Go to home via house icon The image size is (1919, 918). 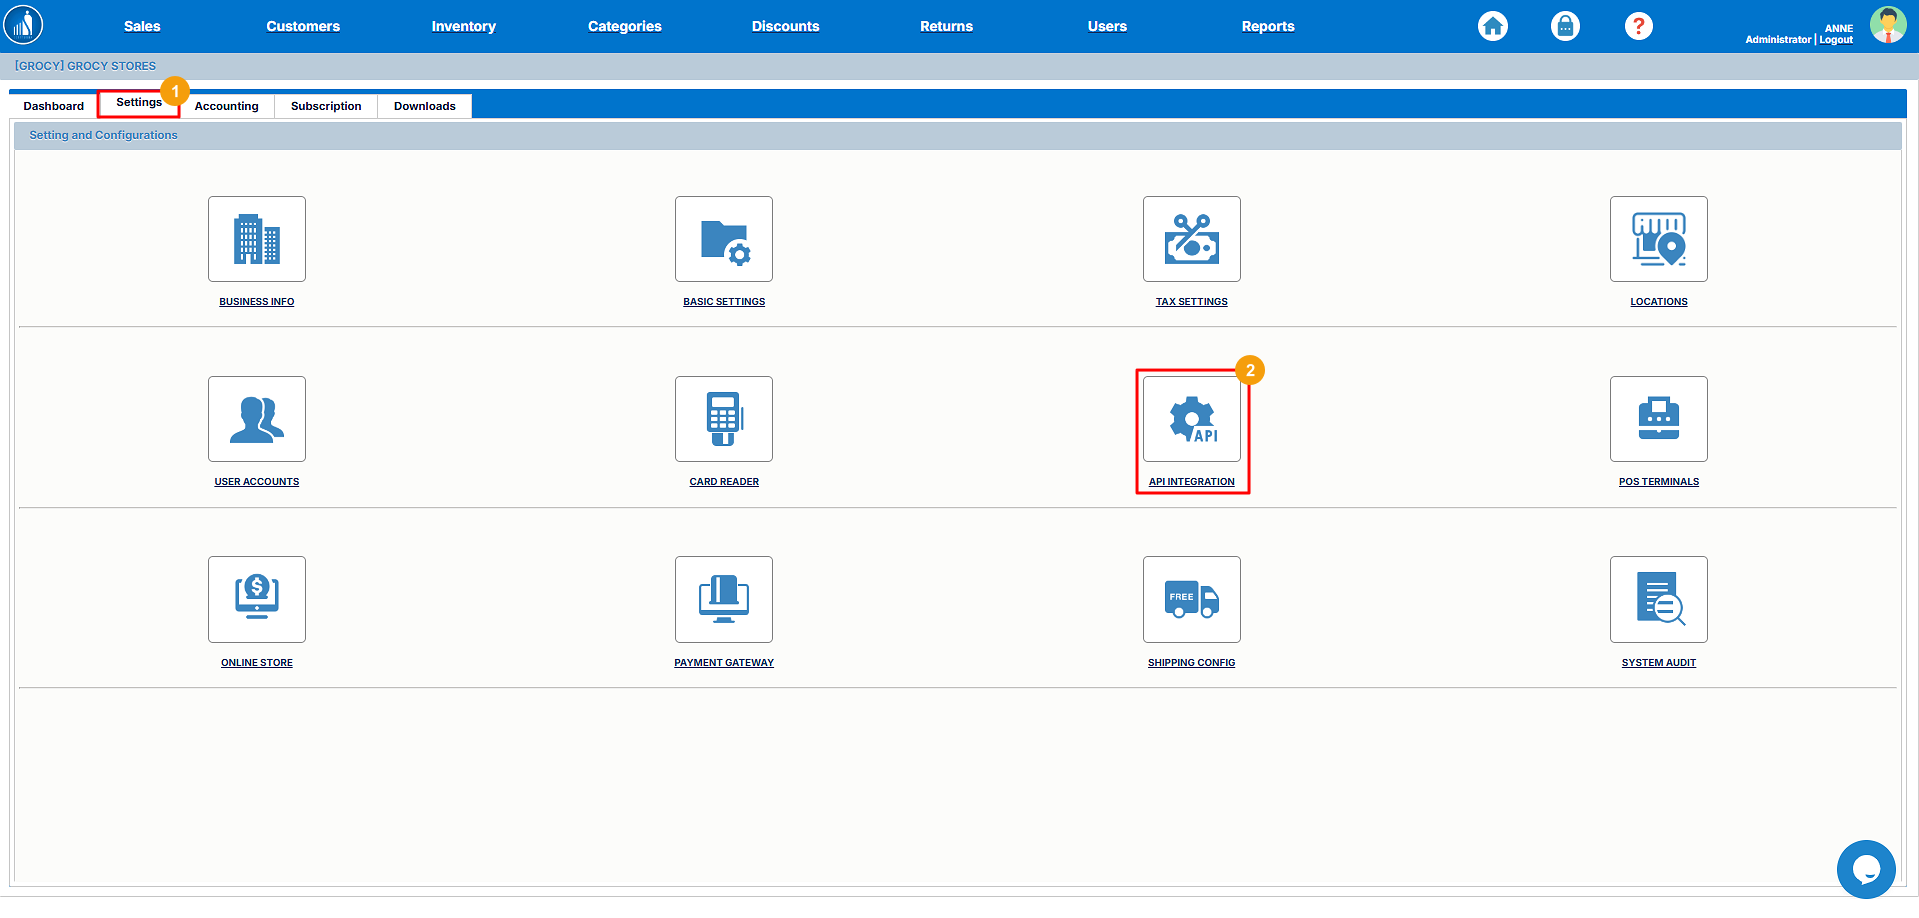pos(1492,26)
